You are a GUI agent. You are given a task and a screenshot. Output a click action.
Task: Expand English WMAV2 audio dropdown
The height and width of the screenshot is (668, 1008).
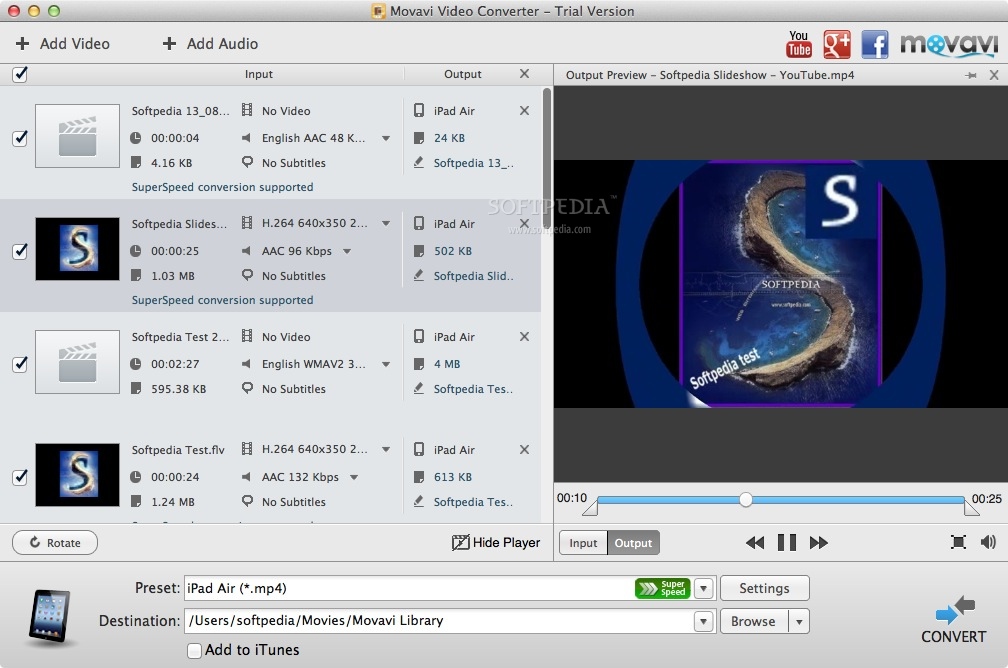pyautogui.click(x=386, y=365)
